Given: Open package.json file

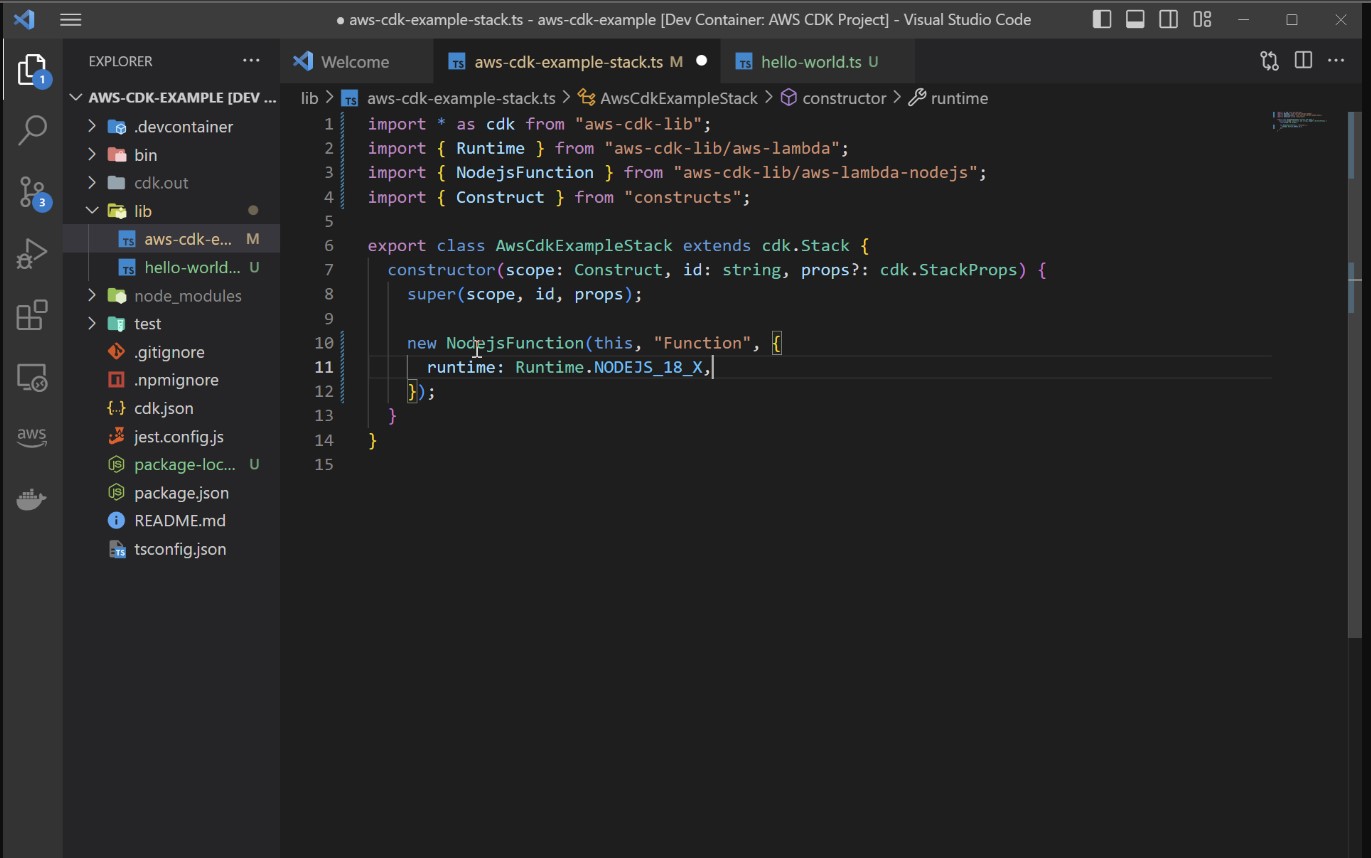Looking at the screenshot, I should click(x=172, y=493).
